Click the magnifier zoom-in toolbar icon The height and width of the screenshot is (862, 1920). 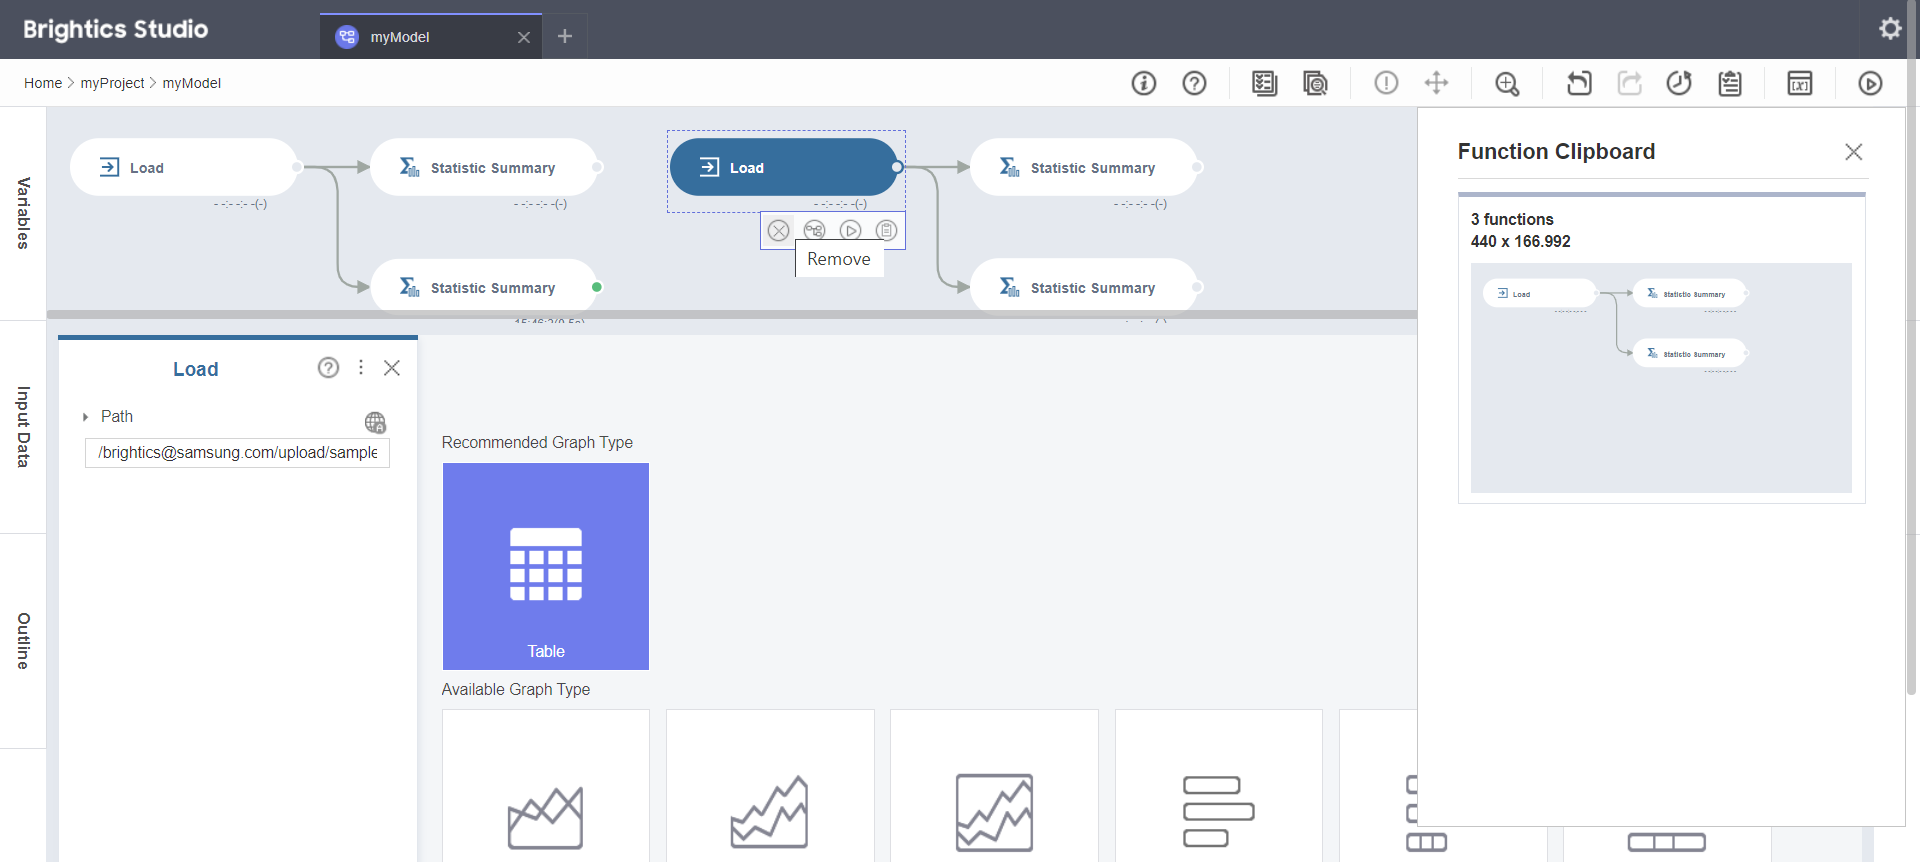pyautogui.click(x=1507, y=83)
